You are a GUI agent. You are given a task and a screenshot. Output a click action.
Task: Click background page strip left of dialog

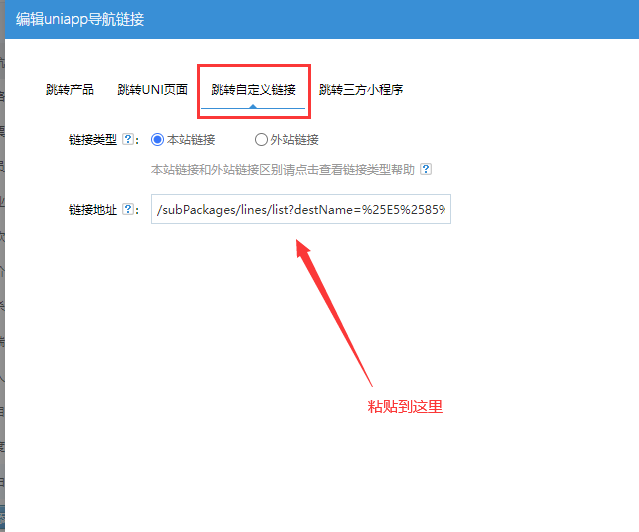pyautogui.click(x=2, y=300)
